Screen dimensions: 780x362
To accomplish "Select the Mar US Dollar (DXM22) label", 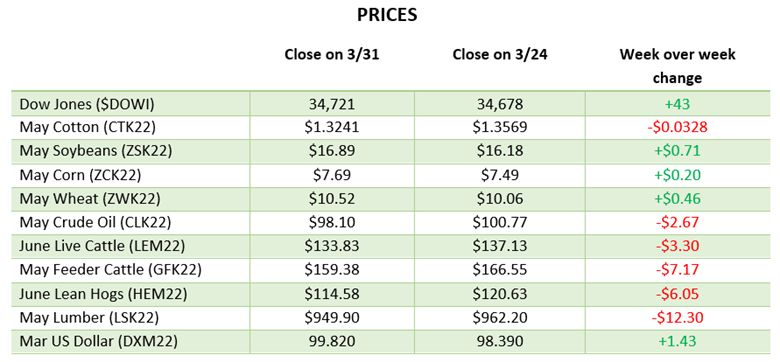I will 98,341.
